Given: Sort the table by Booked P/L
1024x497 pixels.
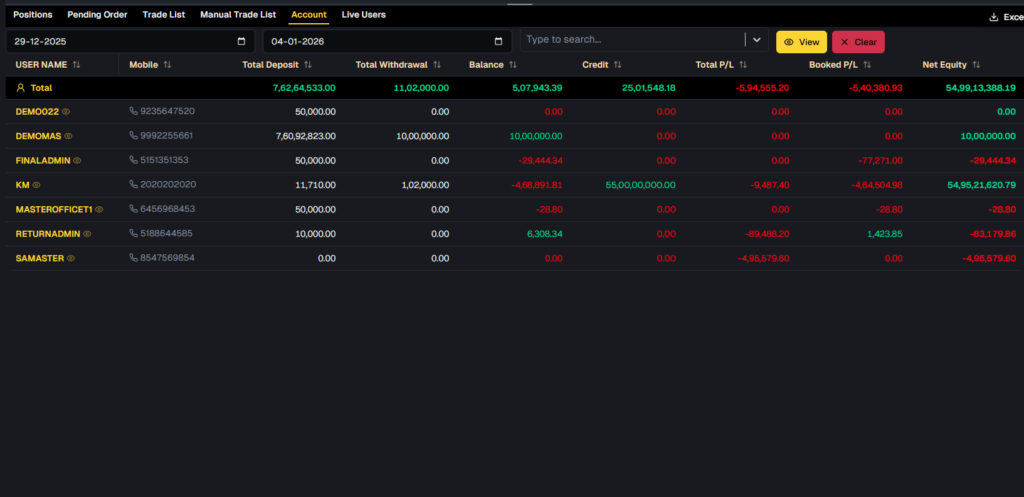Looking at the screenshot, I should 865,65.
